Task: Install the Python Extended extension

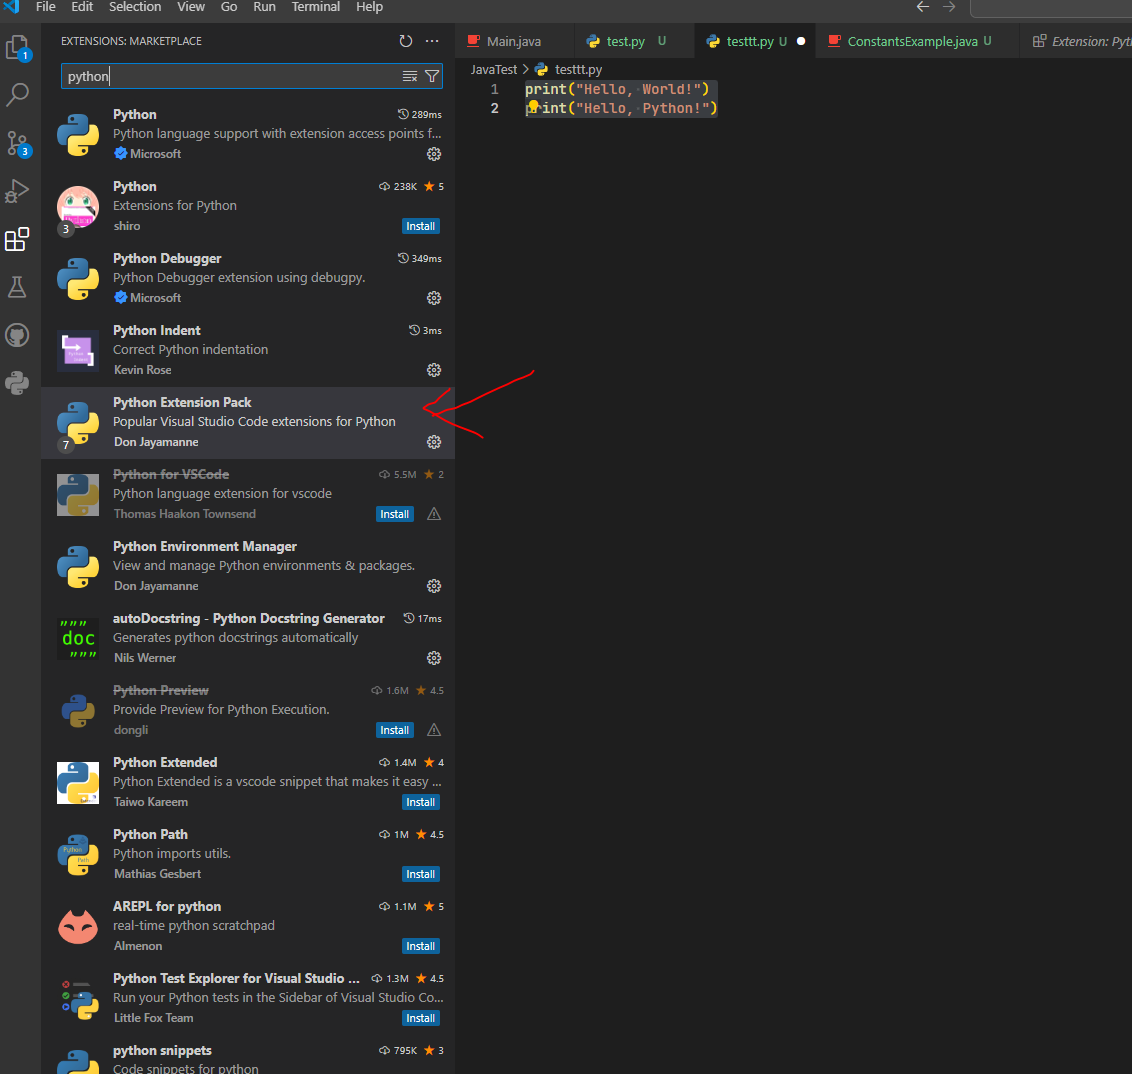Action: click(420, 802)
